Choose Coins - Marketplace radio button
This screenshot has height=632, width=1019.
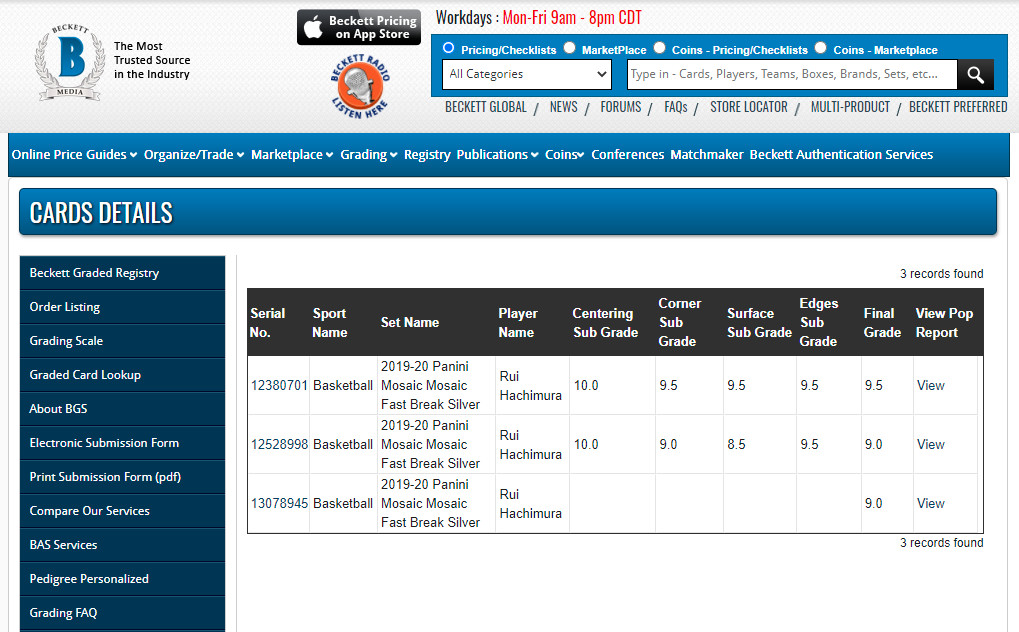pyautogui.click(x=821, y=47)
